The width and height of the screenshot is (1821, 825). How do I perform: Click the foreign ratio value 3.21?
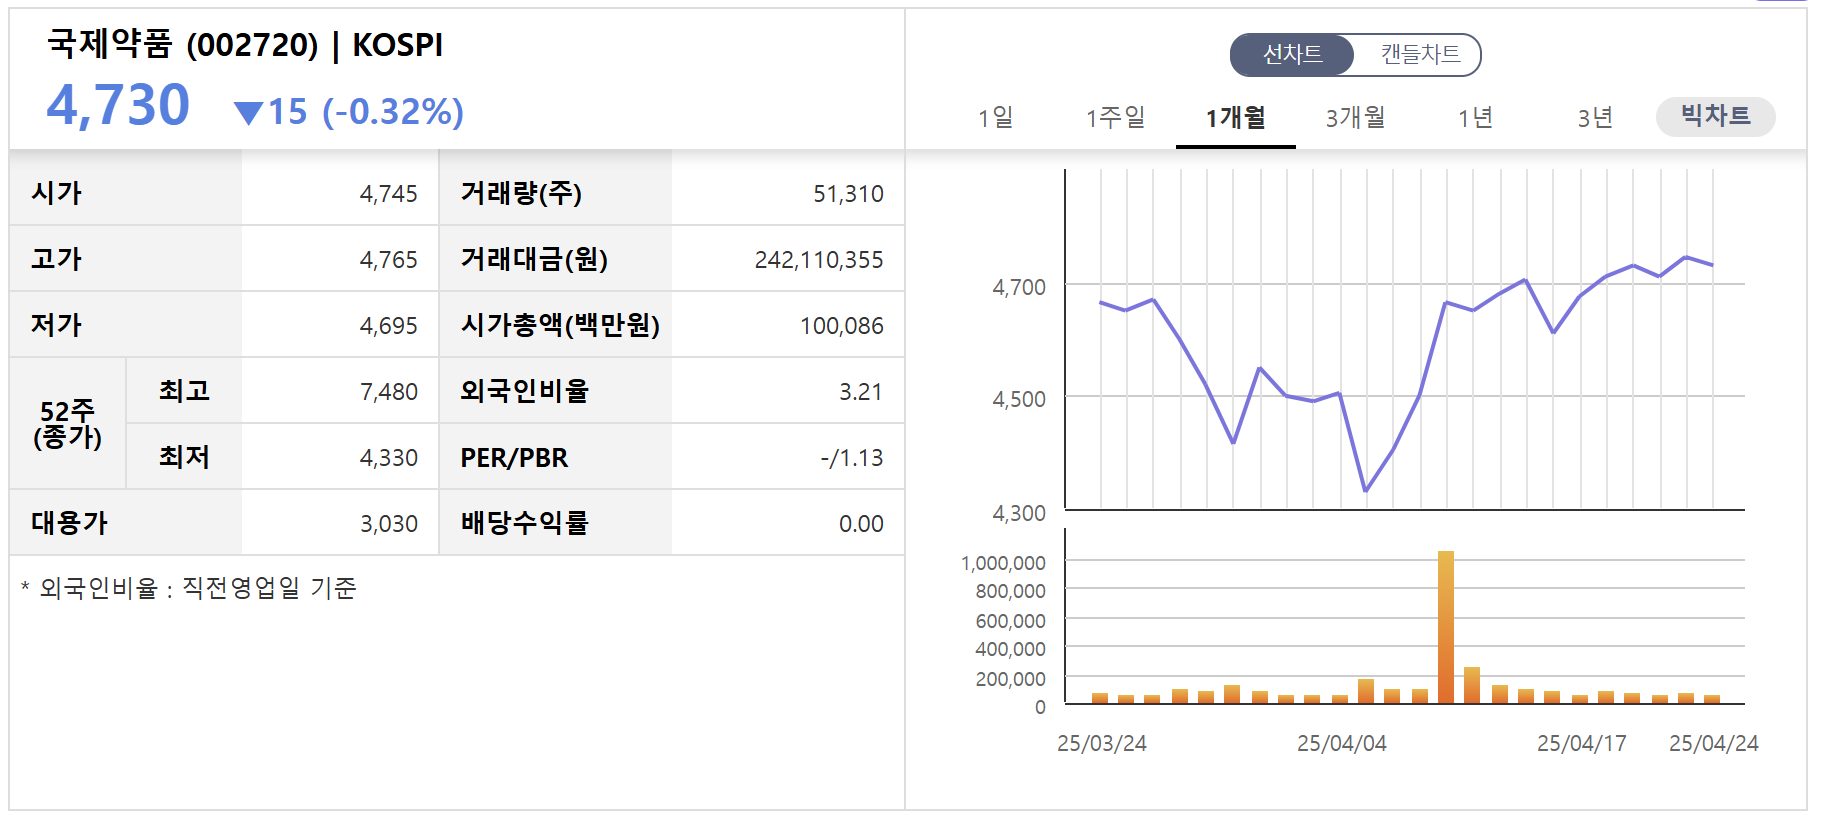click(861, 392)
